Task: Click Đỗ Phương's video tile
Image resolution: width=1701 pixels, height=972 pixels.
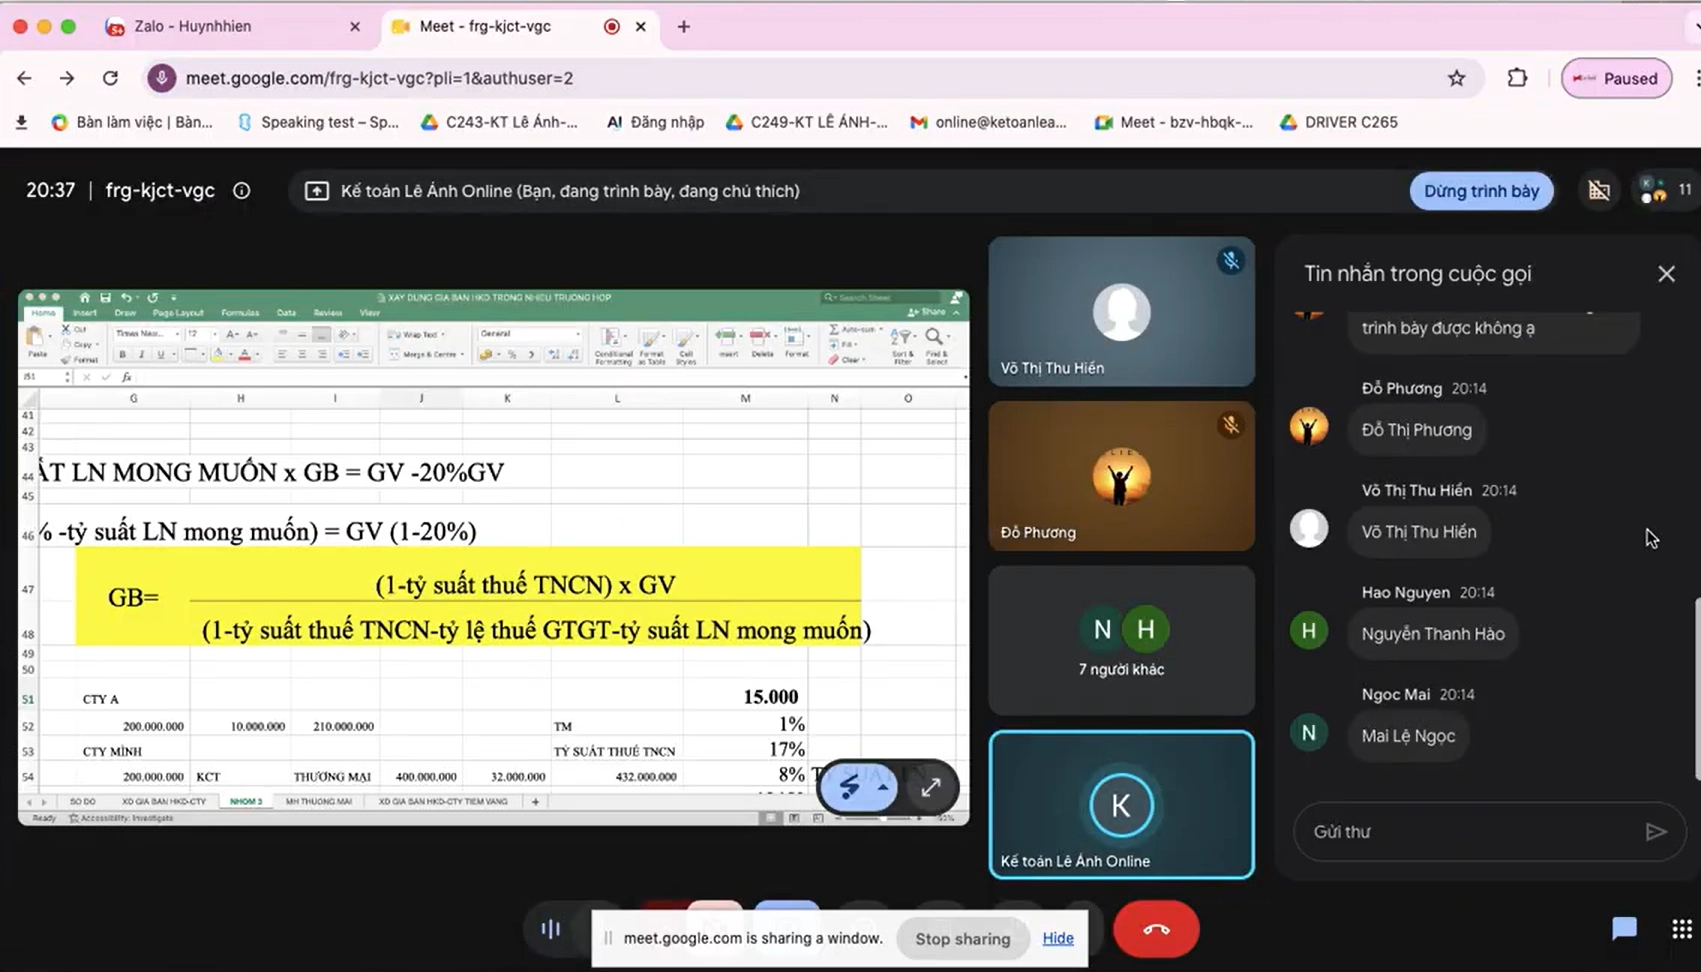Action: coord(1121,476)
